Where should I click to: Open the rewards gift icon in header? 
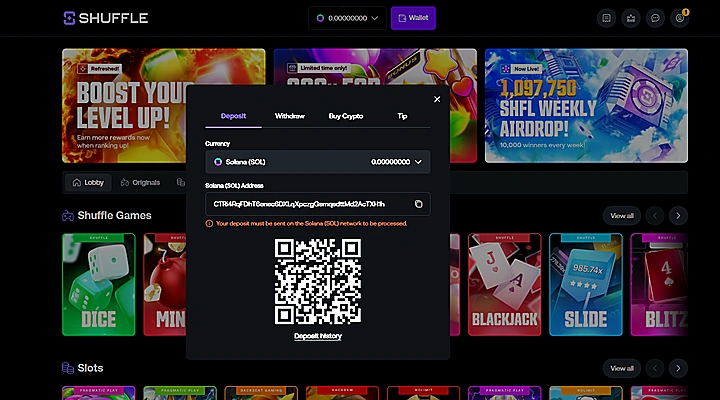631,18
